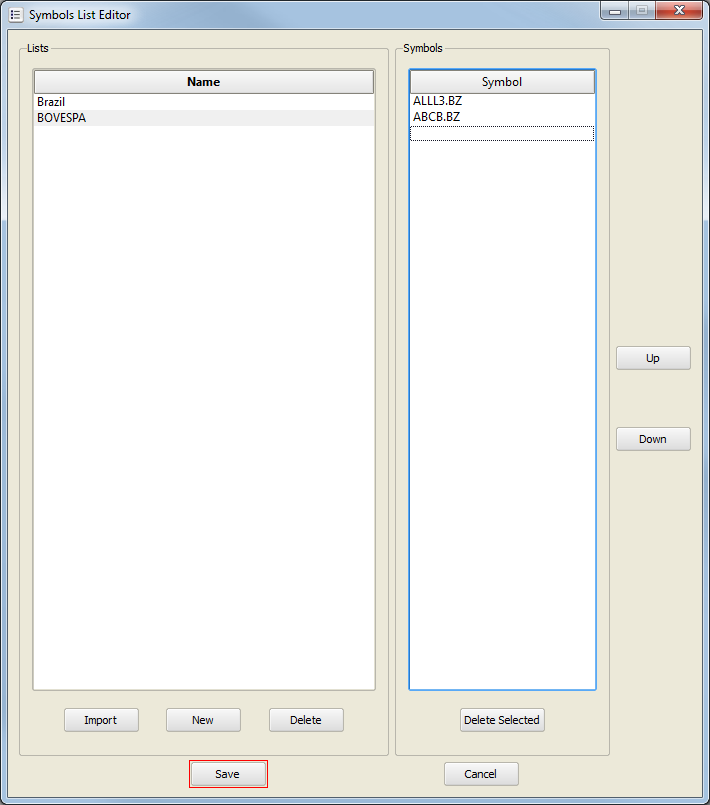The height and width of the screenshot is (805, 710).
Task: Click the Name column header
Action: click(x=204, y=82)
